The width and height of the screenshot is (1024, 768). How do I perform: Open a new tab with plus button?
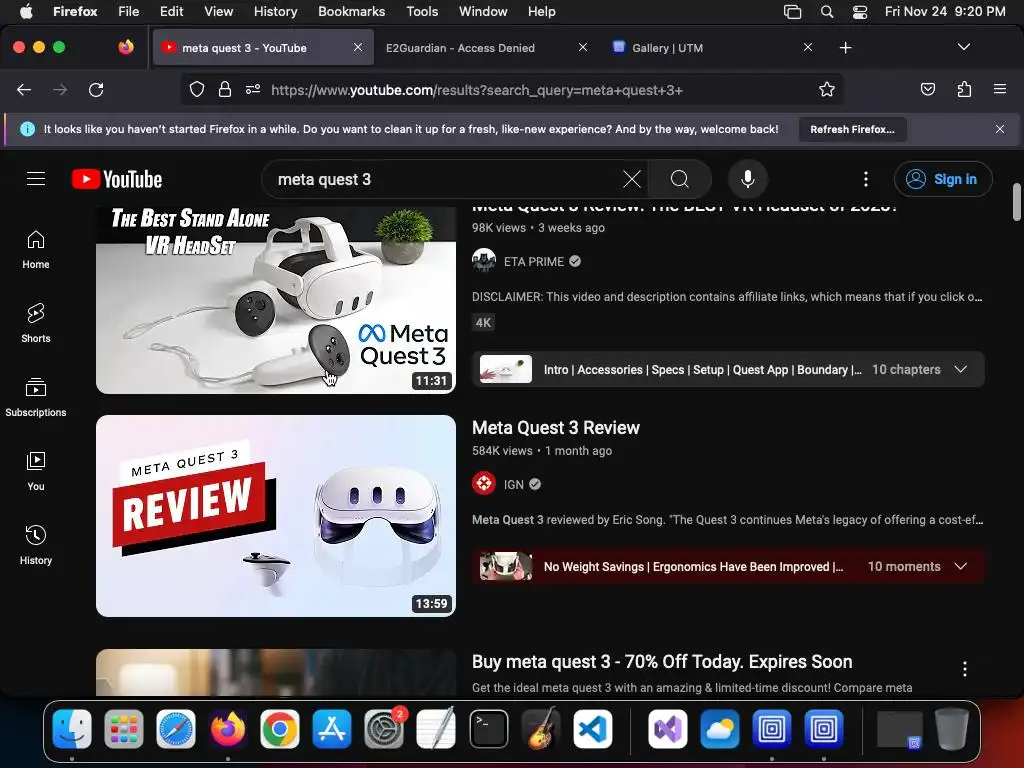(846, 48)
